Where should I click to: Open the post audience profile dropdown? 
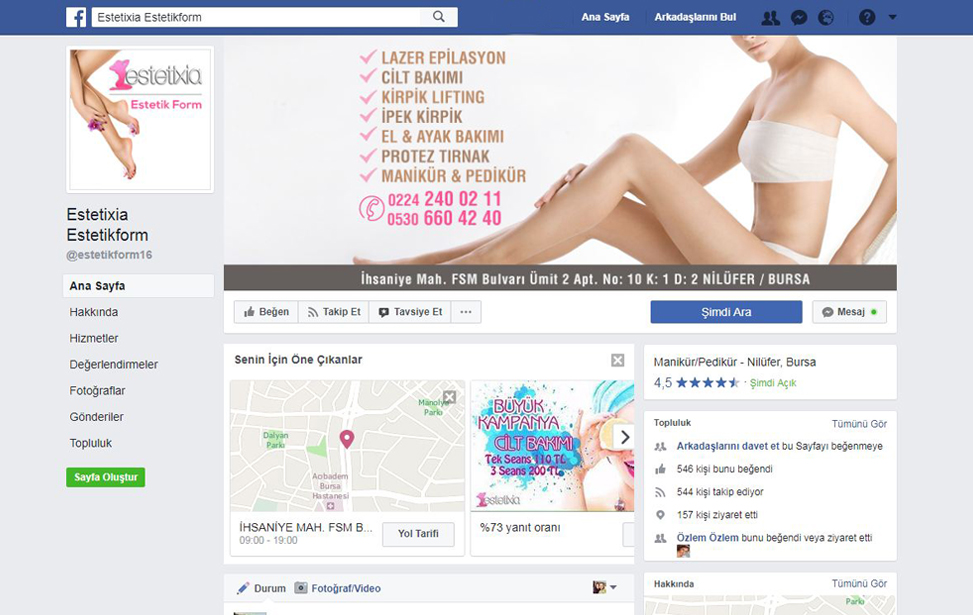pyautogui.click(x=604, y=588)
